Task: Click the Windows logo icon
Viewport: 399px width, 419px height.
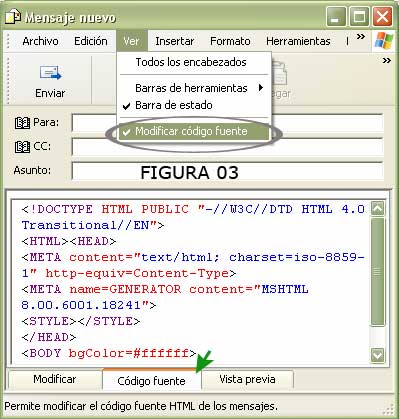Action: tap(384, 41)
